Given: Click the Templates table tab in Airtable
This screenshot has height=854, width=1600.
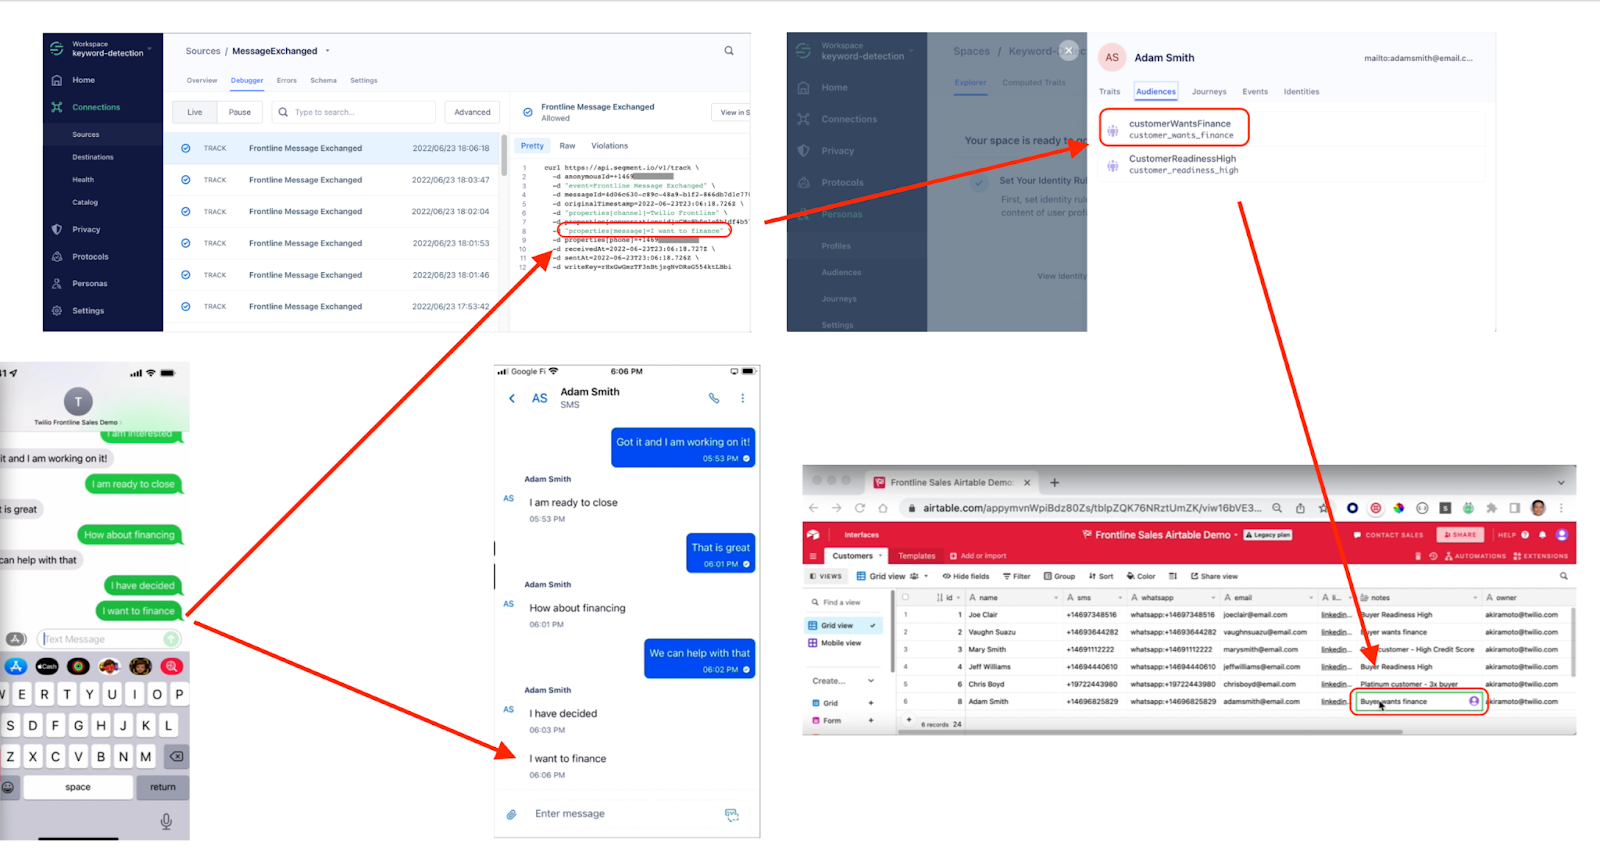Looking at the screenshot, I should point(917,556).
